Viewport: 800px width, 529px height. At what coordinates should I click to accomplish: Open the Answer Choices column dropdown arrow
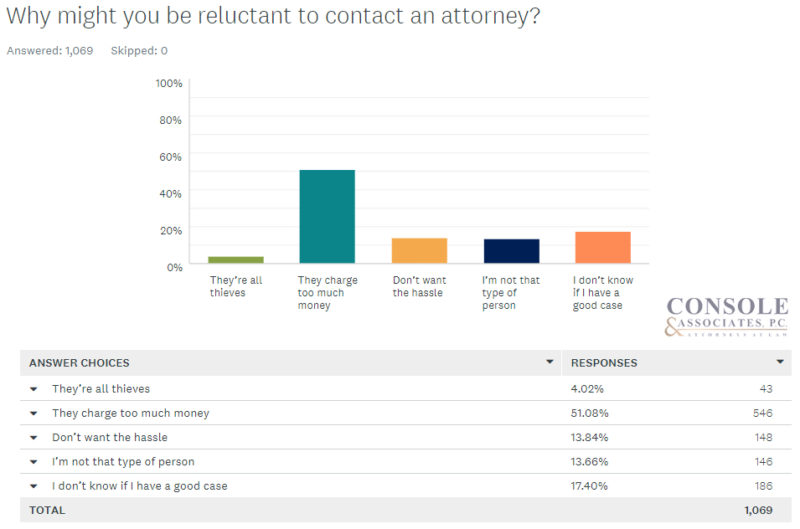(549, 362)
